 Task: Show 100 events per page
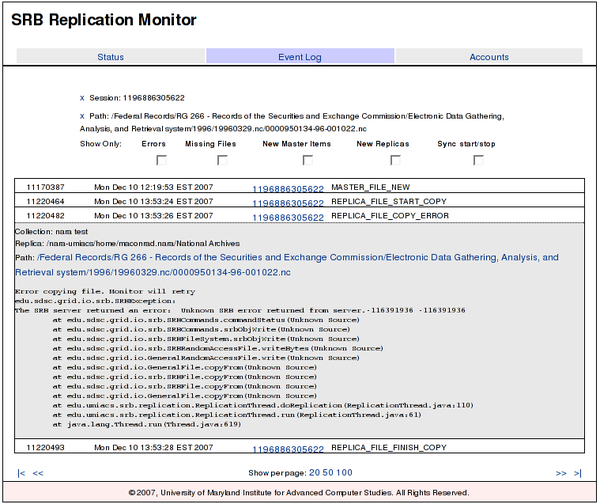point(344,472)
